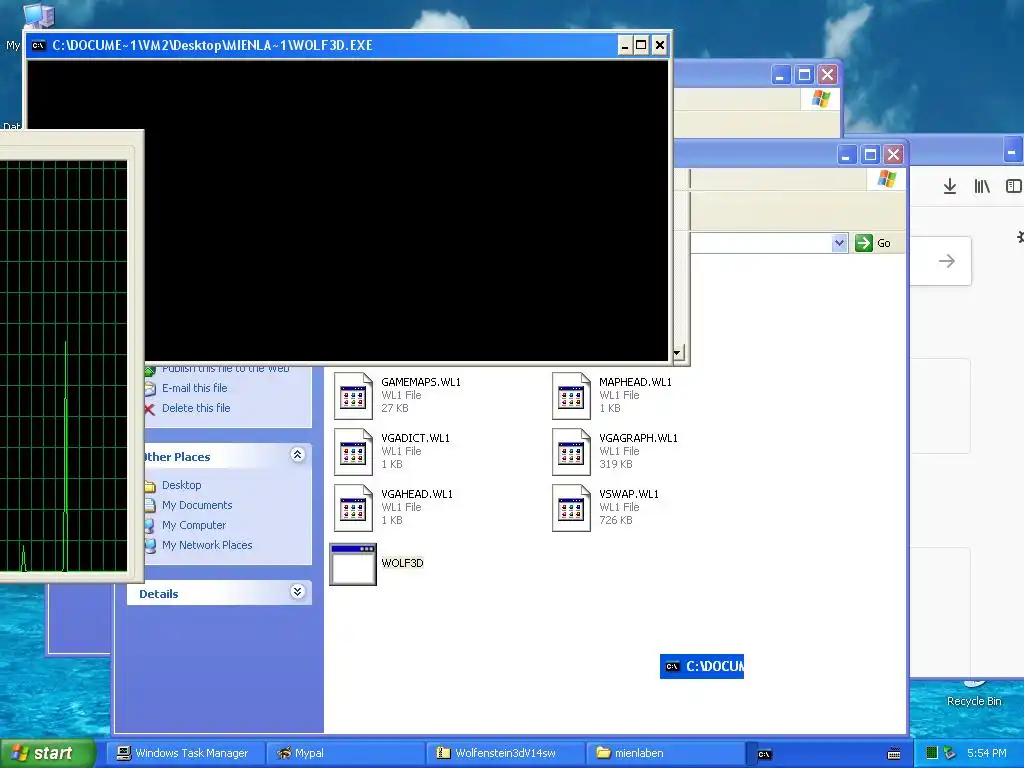Select the VGADICT.WL1 file icon
Screen dimensions: 1024x768
(353, 452)
